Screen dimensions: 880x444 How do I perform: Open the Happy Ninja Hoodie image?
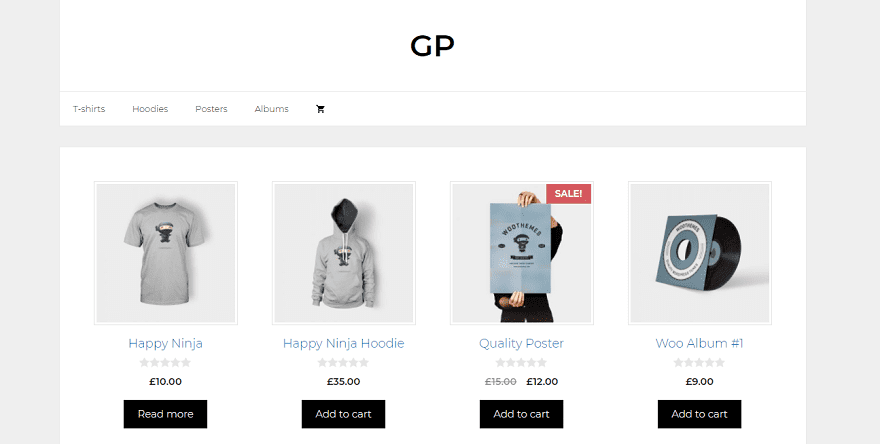343,253
